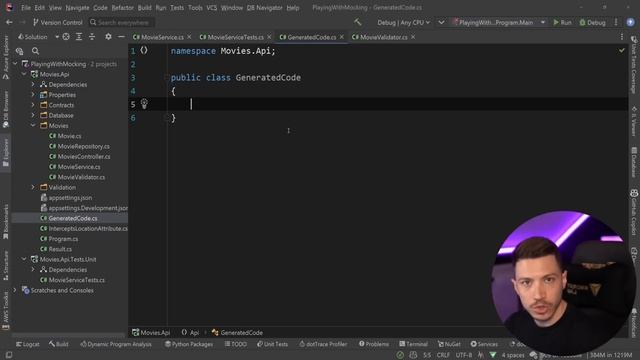Click the Expand All icon in Solution panel
The height and width of the screenshot is (360, 640).
point(79,37)
